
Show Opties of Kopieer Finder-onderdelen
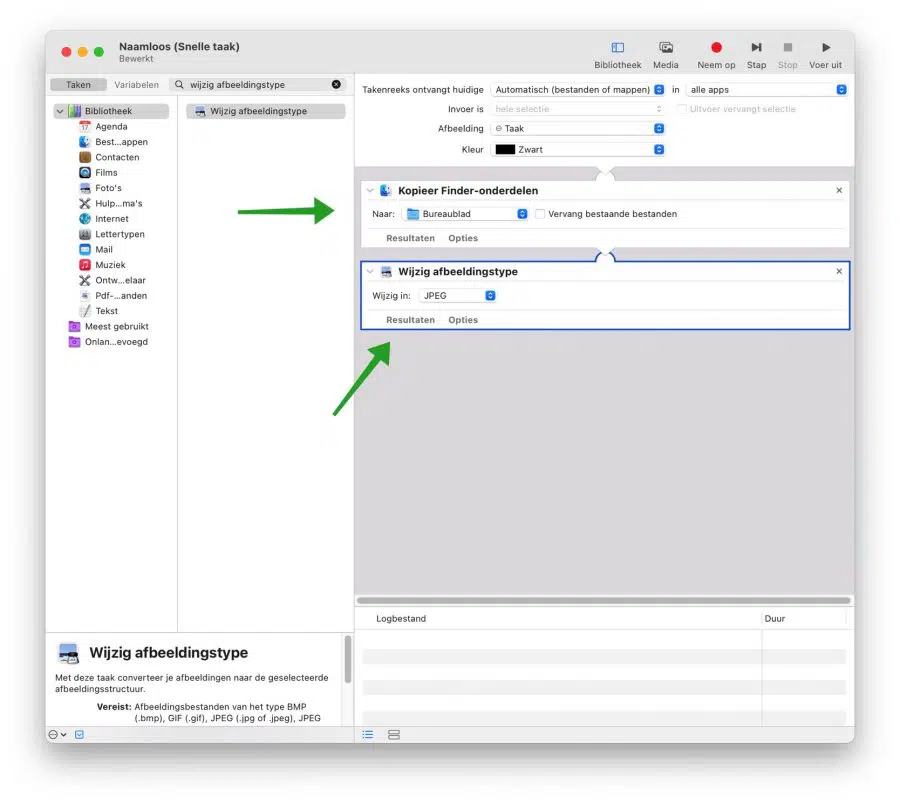tap(463, 238)
